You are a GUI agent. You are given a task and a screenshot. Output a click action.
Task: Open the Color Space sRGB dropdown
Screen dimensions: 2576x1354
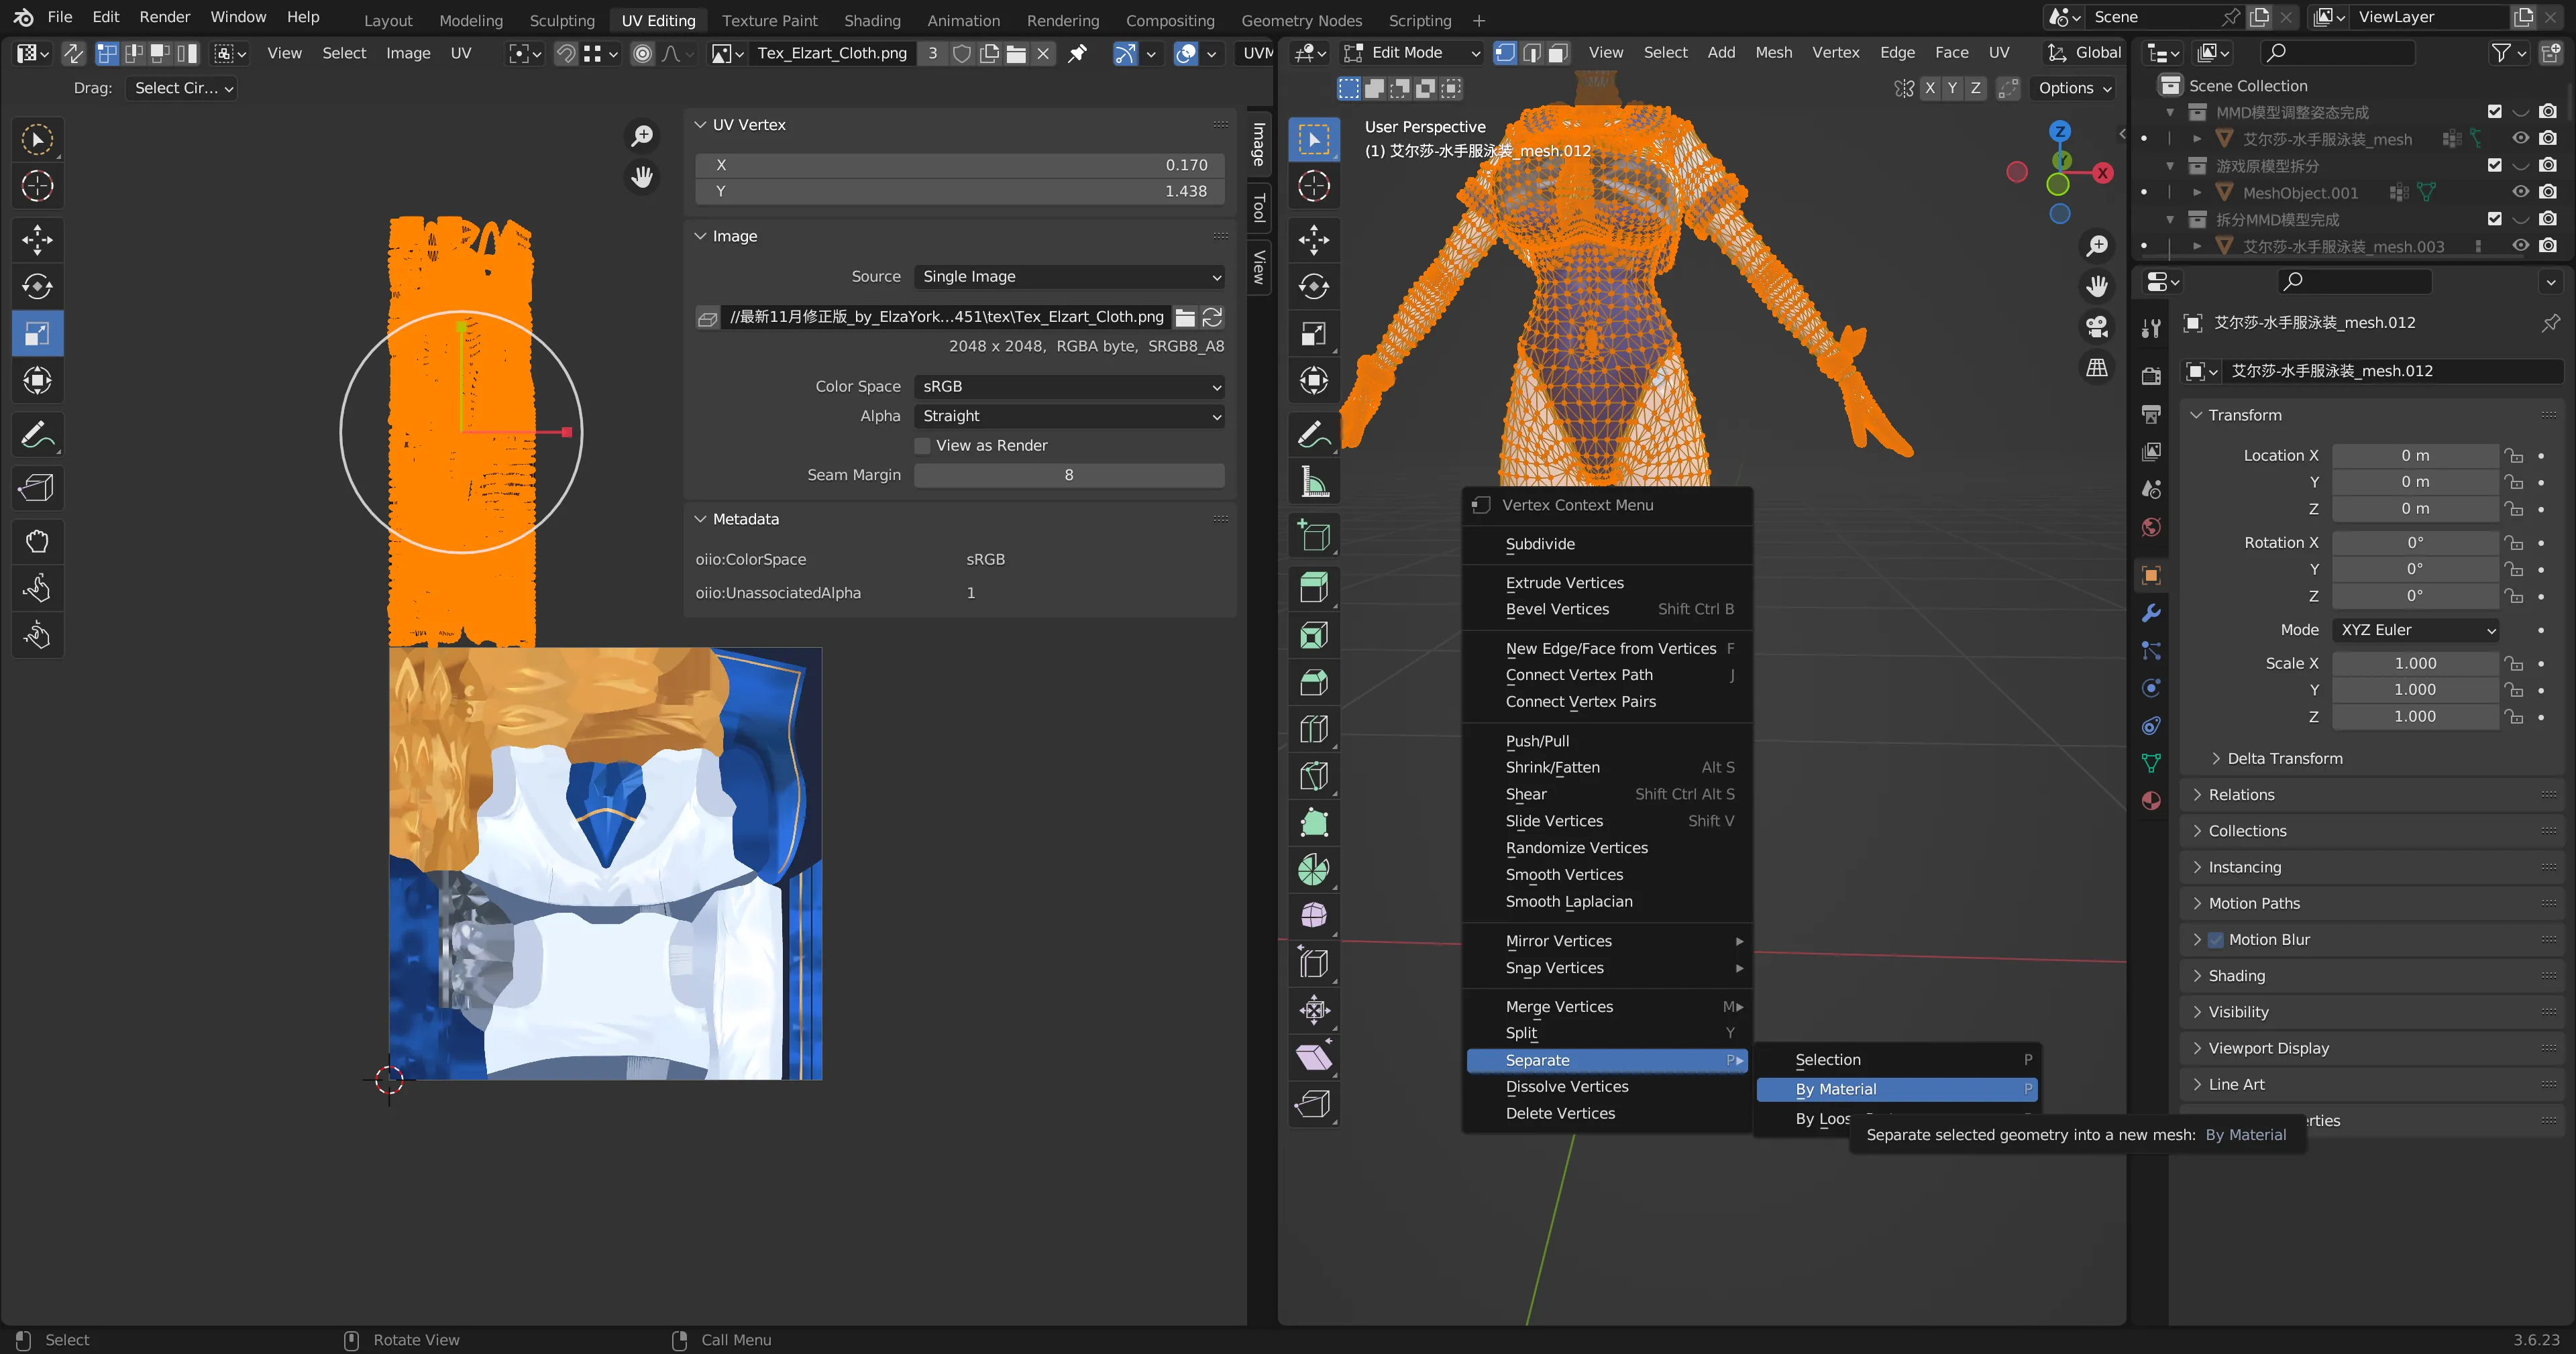(x=1068, y=386)
